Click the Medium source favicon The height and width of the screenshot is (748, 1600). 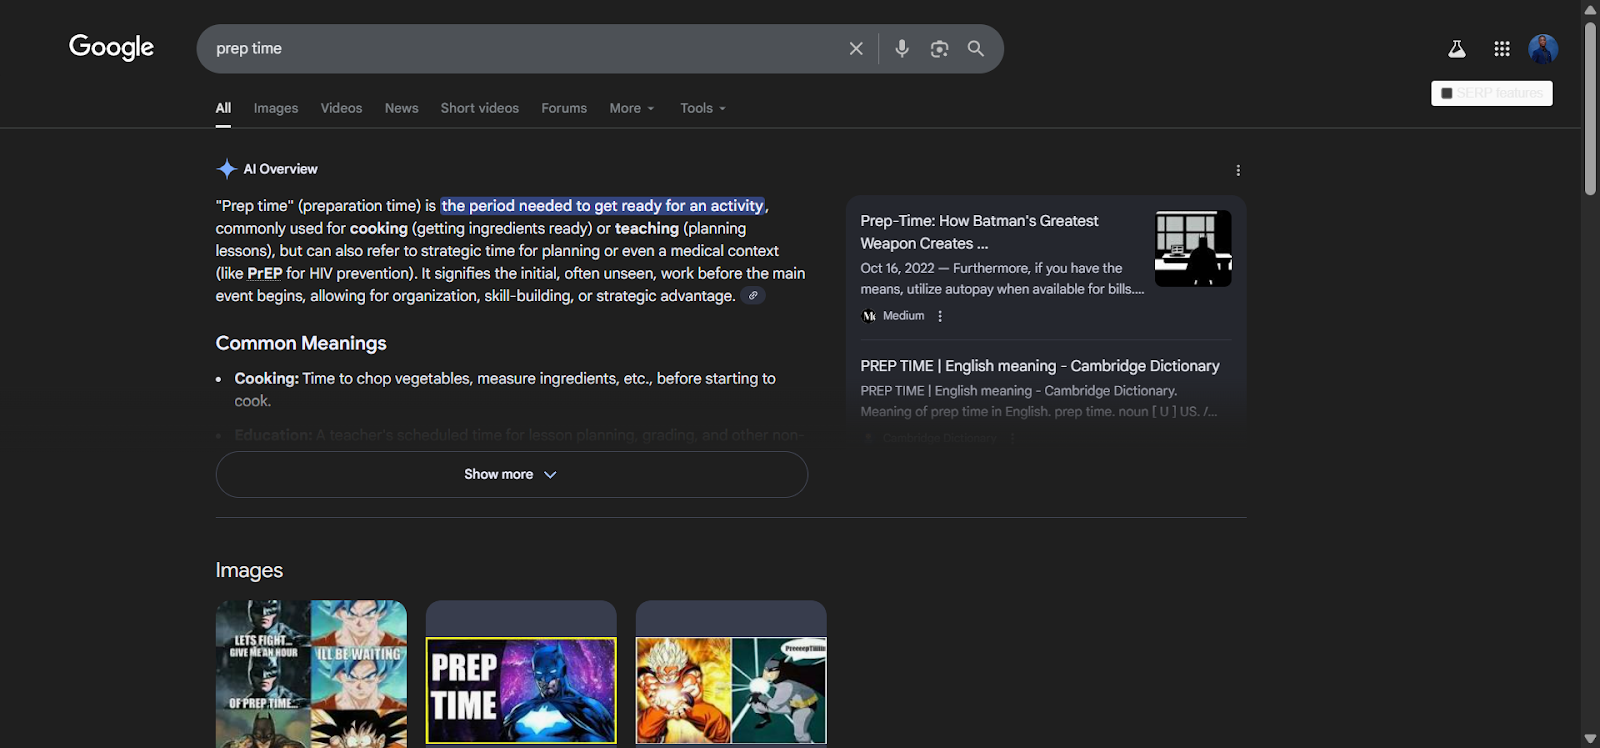[x=869, y=316]
